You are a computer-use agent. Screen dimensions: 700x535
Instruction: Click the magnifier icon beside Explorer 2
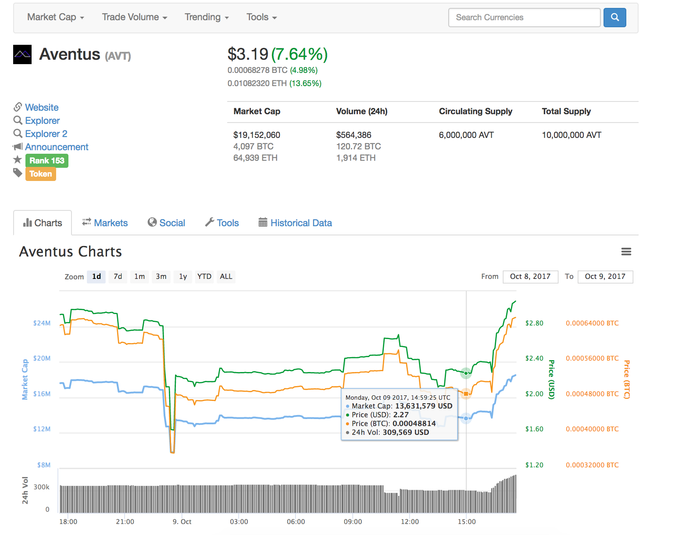tap(18, 134)
